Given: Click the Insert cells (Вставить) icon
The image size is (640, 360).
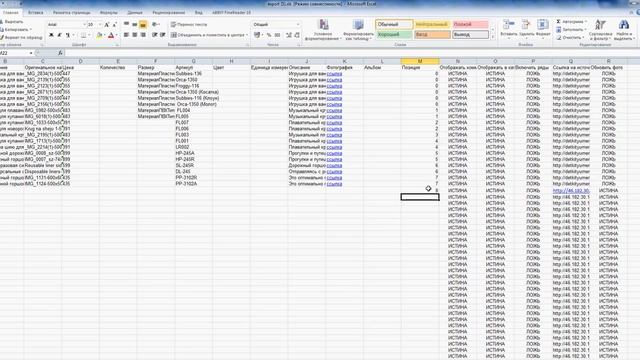Looking at the screenshot, I should (509, 24).
